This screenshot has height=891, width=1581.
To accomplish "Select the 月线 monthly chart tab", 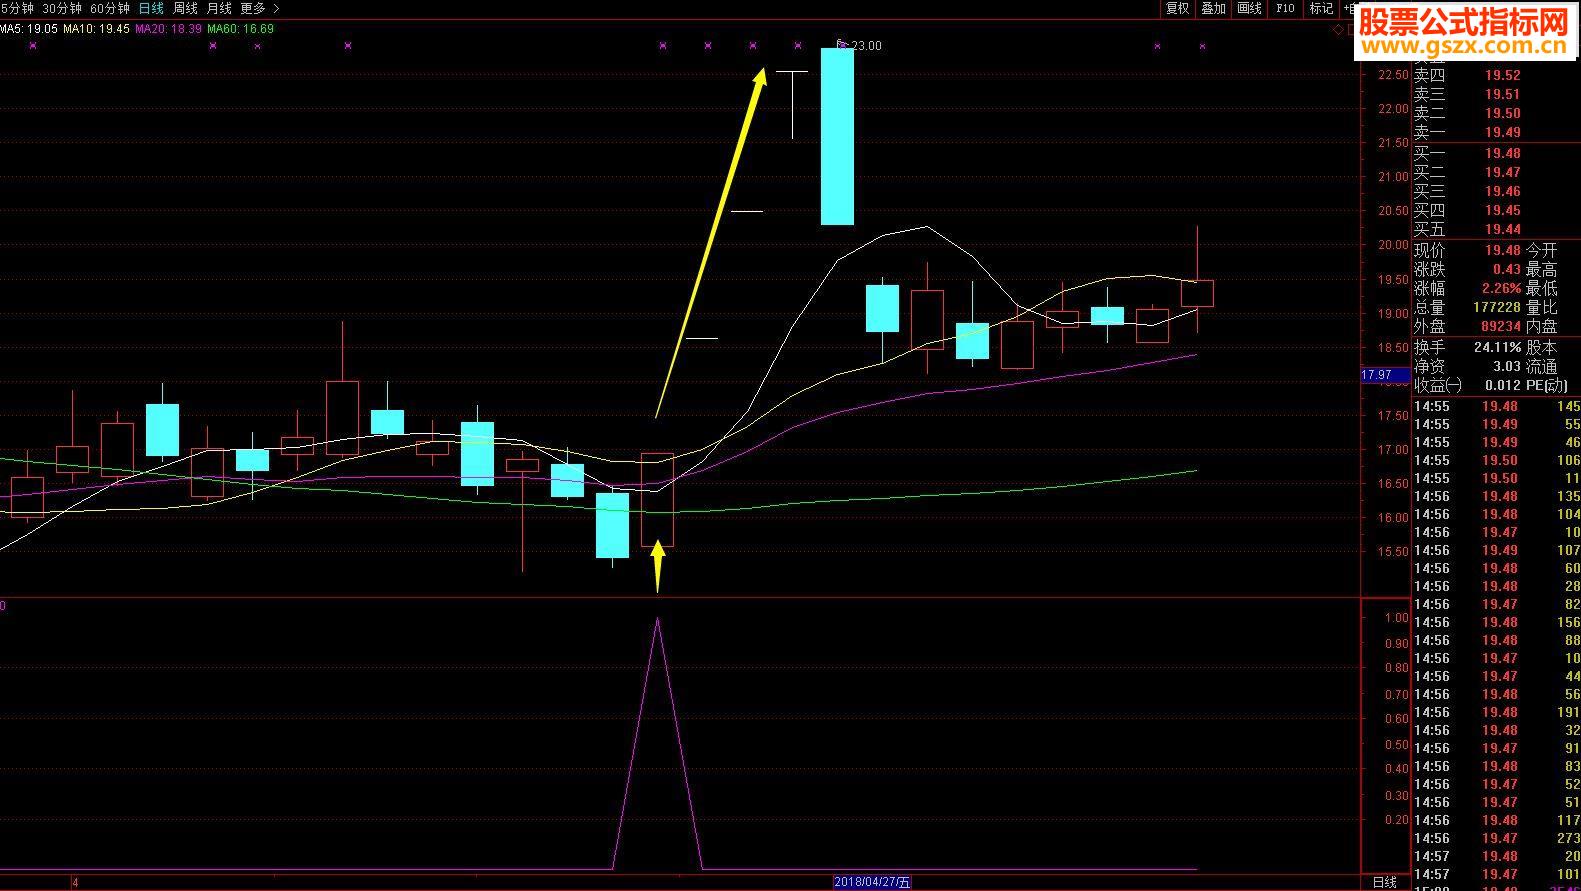I will point(219,8).
